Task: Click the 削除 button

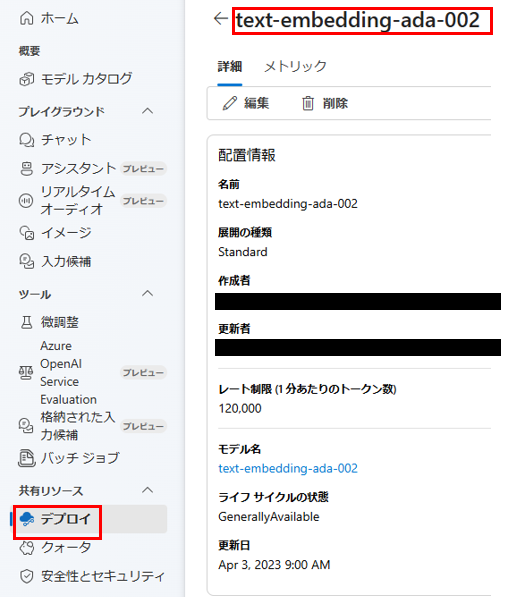Action: click(325, 103)
